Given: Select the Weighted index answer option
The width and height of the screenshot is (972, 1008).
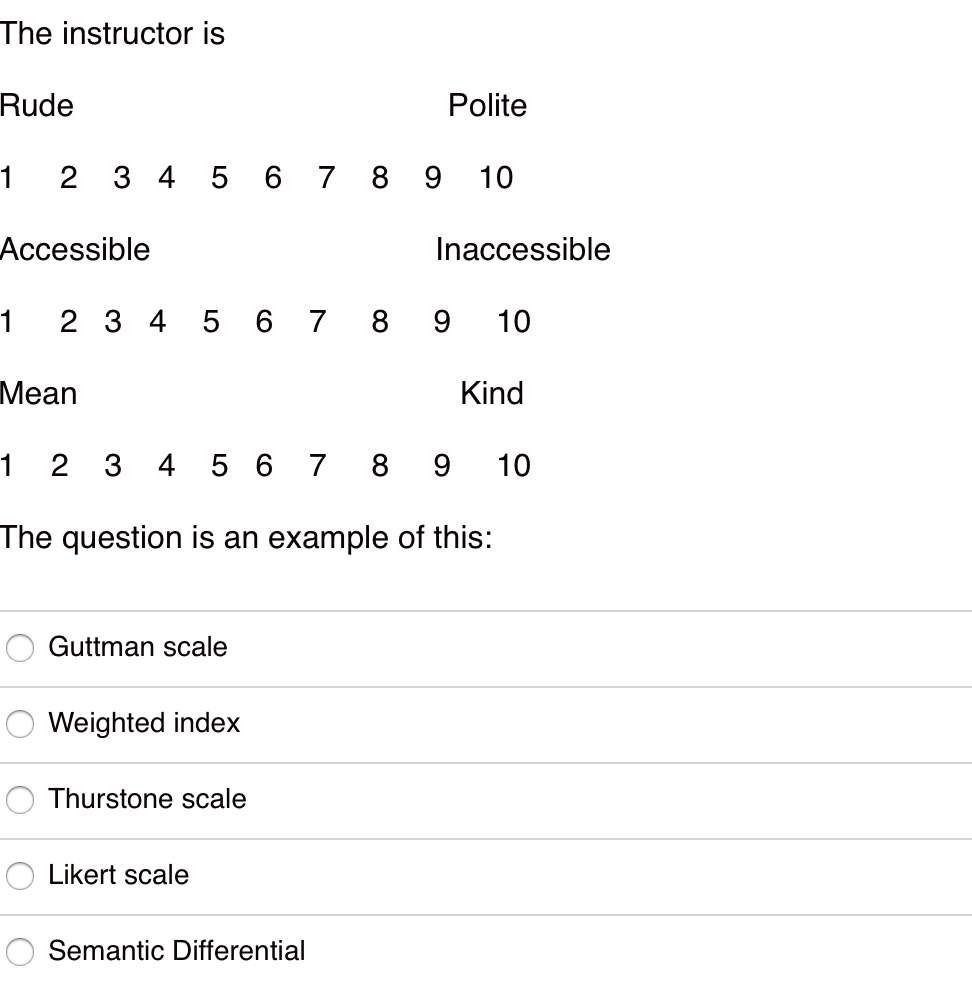Looking at the screenshot, I should pyautogui.click(x=20, y=724).
